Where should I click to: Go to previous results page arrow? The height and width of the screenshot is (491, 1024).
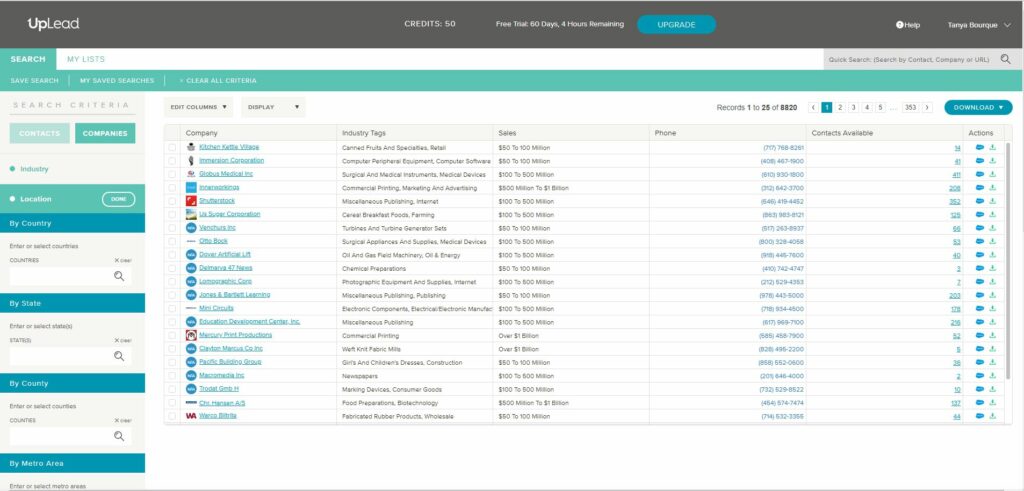pos(813,107)
